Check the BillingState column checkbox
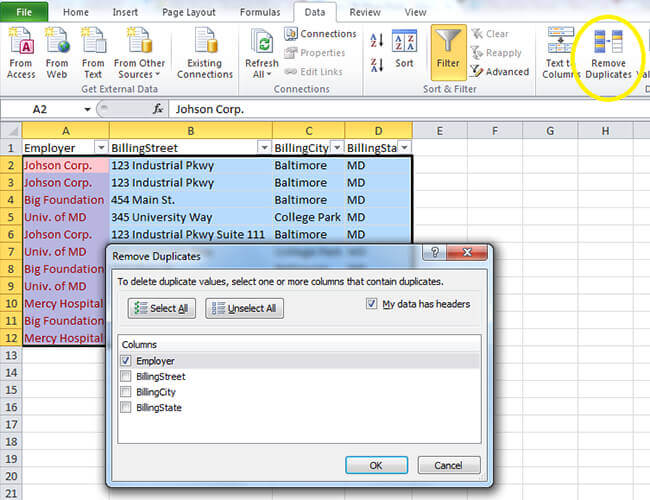Viewport: 650px width, 500px height. (126, 407)
